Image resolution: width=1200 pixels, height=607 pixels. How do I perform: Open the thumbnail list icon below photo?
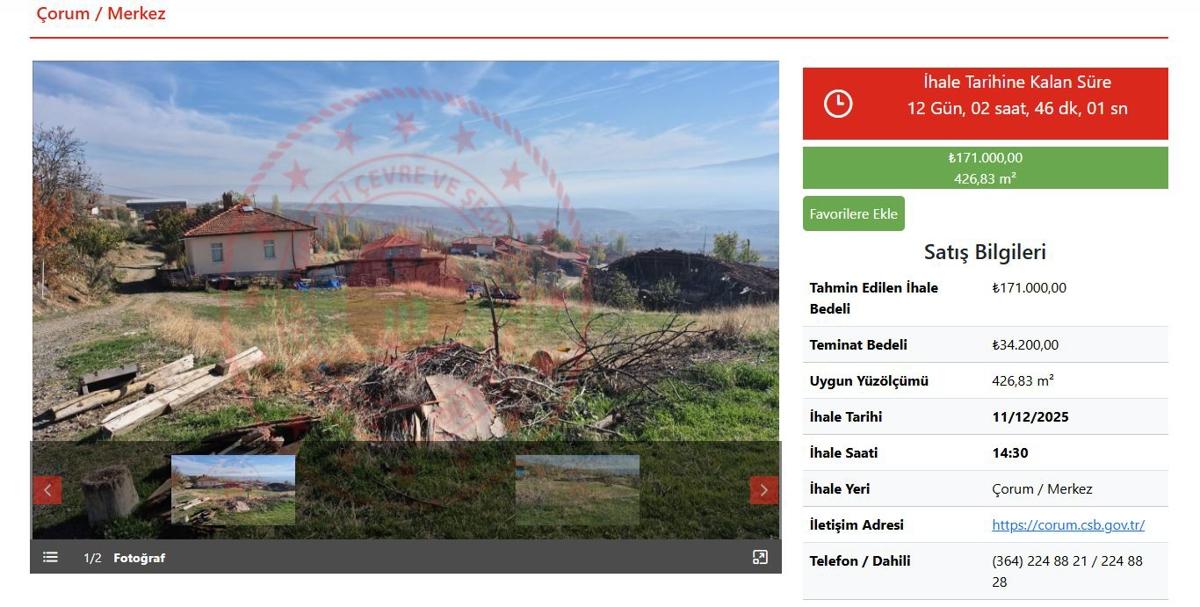pyautogui.click(x=50, y=557)
